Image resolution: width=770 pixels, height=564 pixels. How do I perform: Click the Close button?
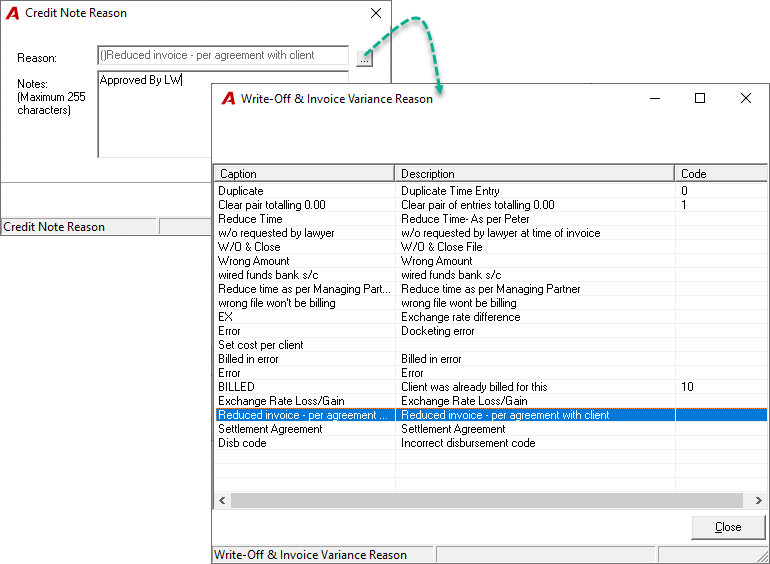click(728, 527)
